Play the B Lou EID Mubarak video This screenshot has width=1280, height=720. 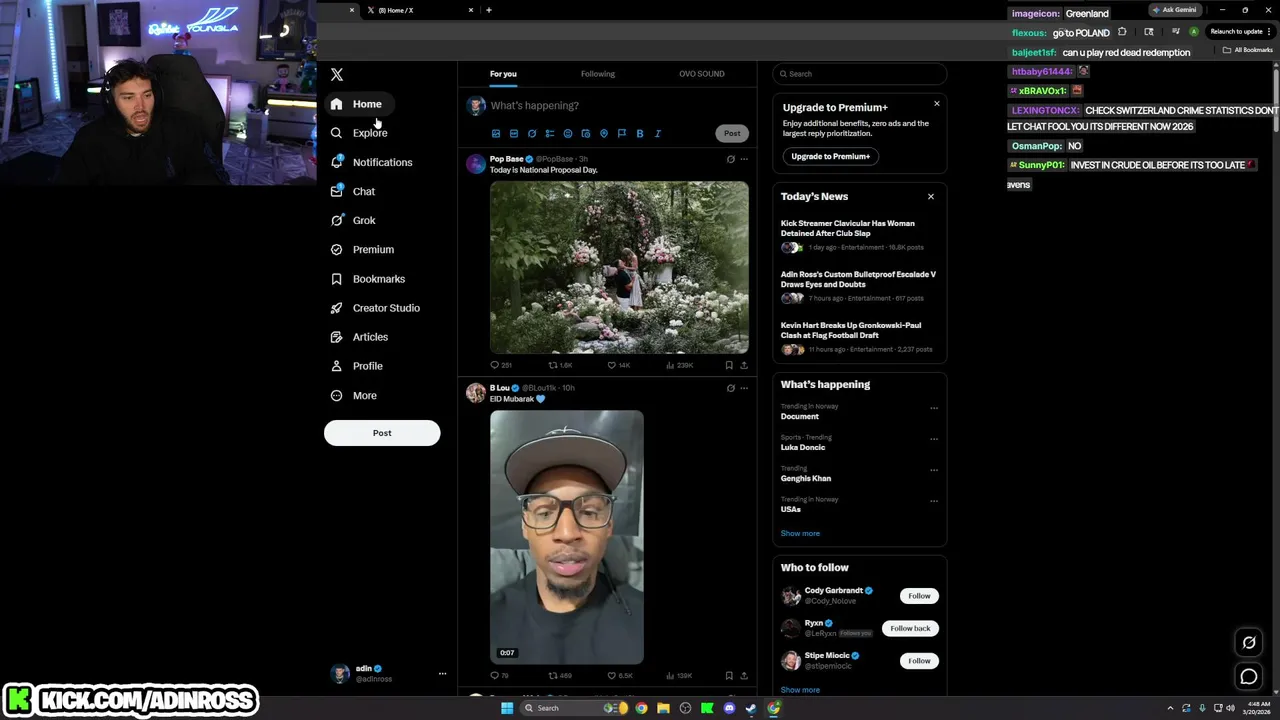point(567,537)
